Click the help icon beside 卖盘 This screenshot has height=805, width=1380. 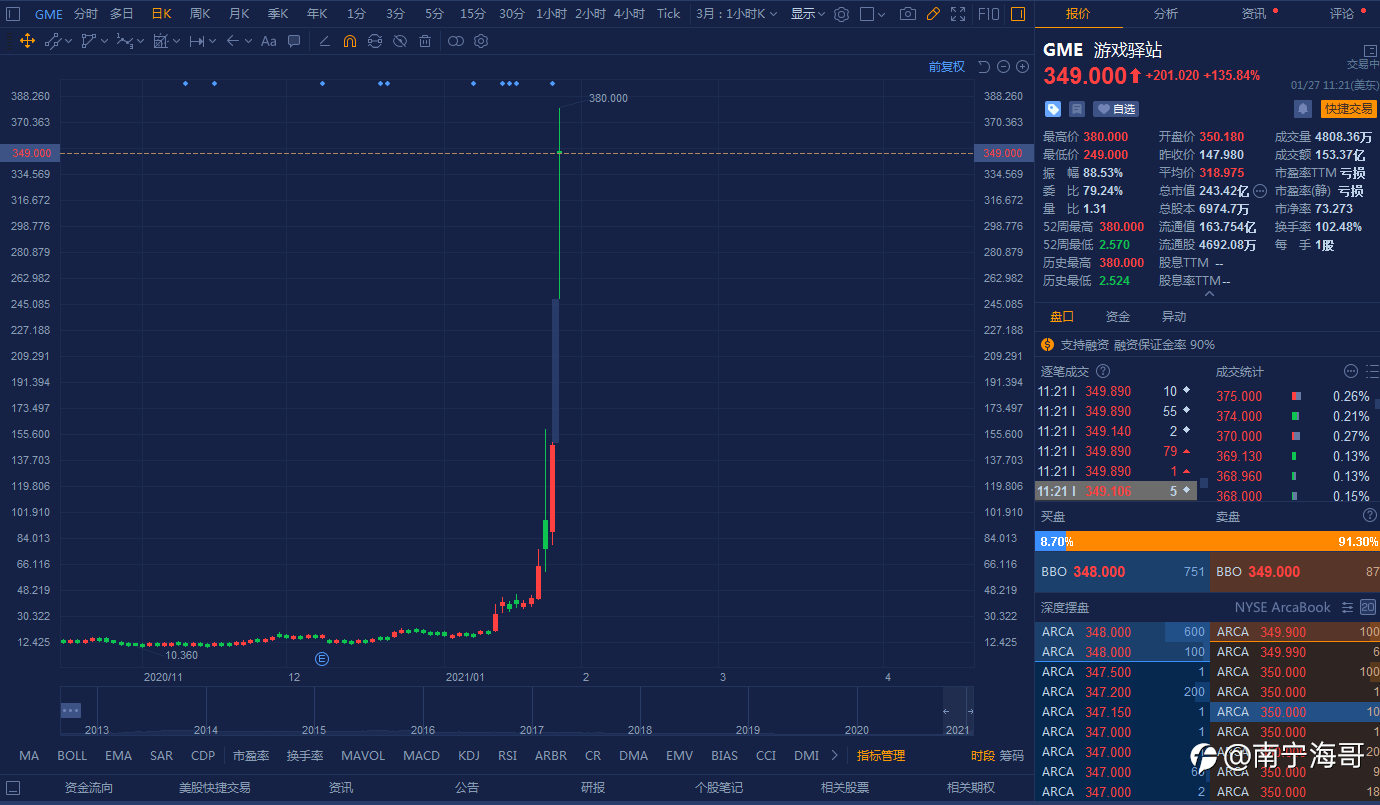coord(1370,515)
